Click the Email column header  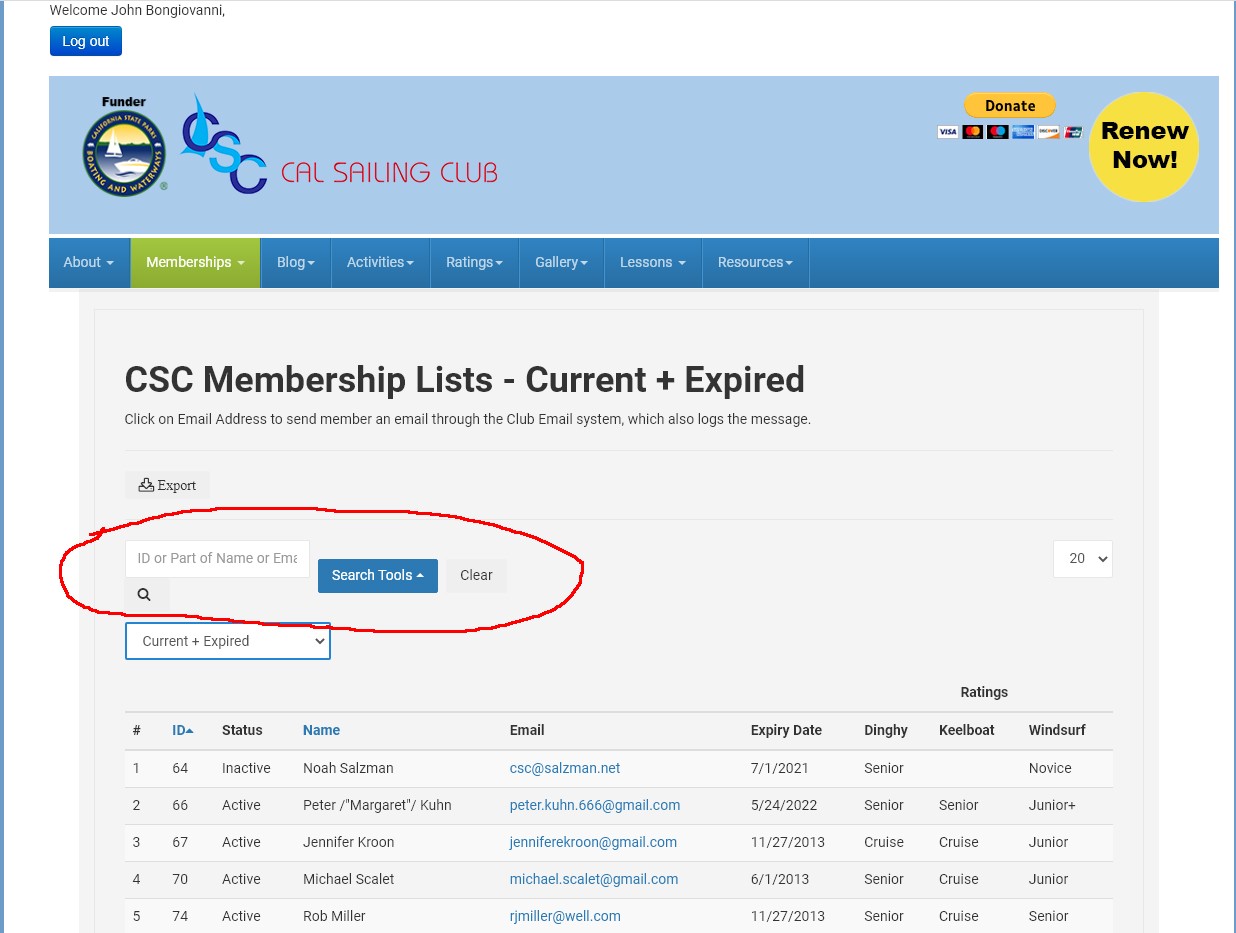click(x=527, y=730)
